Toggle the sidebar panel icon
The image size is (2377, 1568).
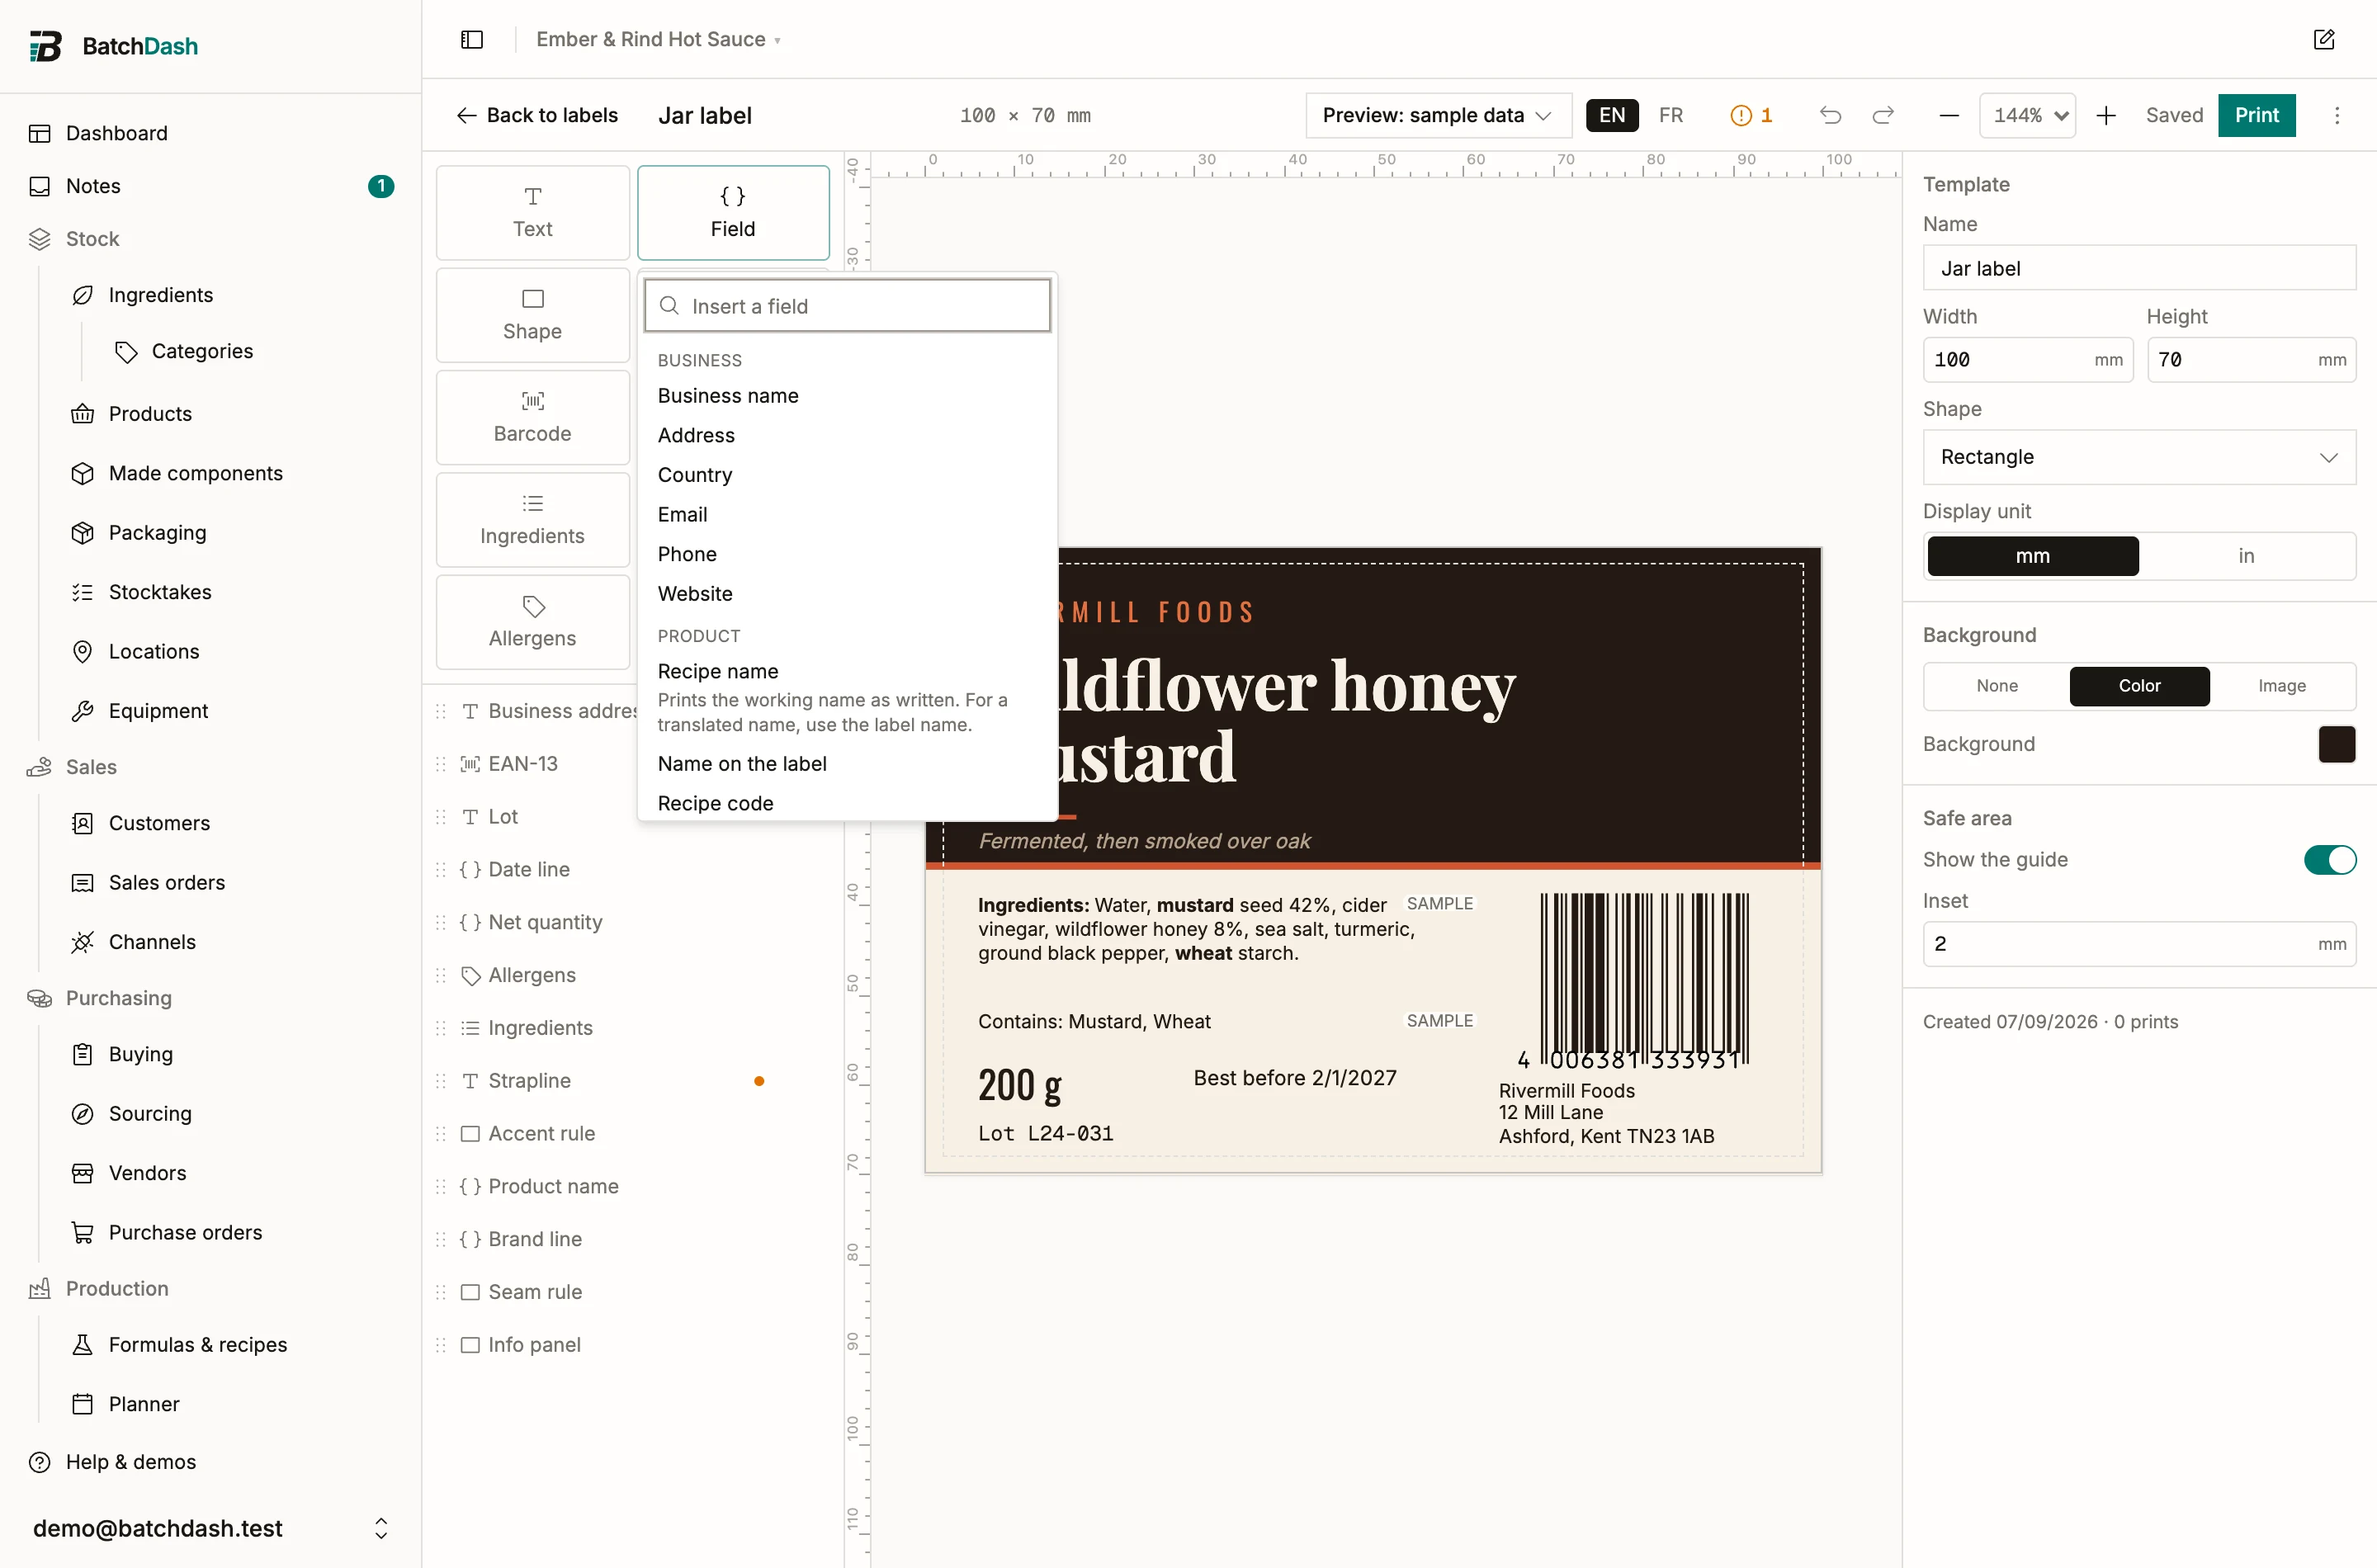click(472, 39)
